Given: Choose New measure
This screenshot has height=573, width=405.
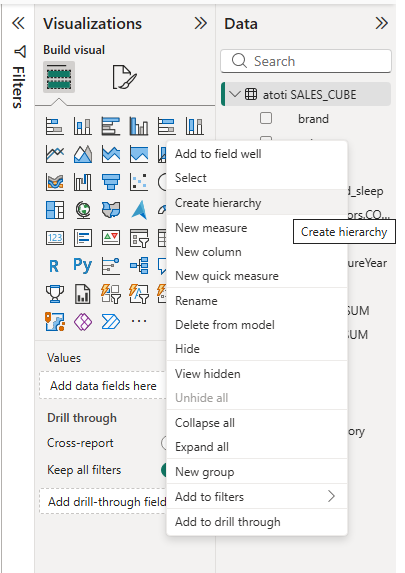Looking at the screenshot, I should tap(257, 228).
